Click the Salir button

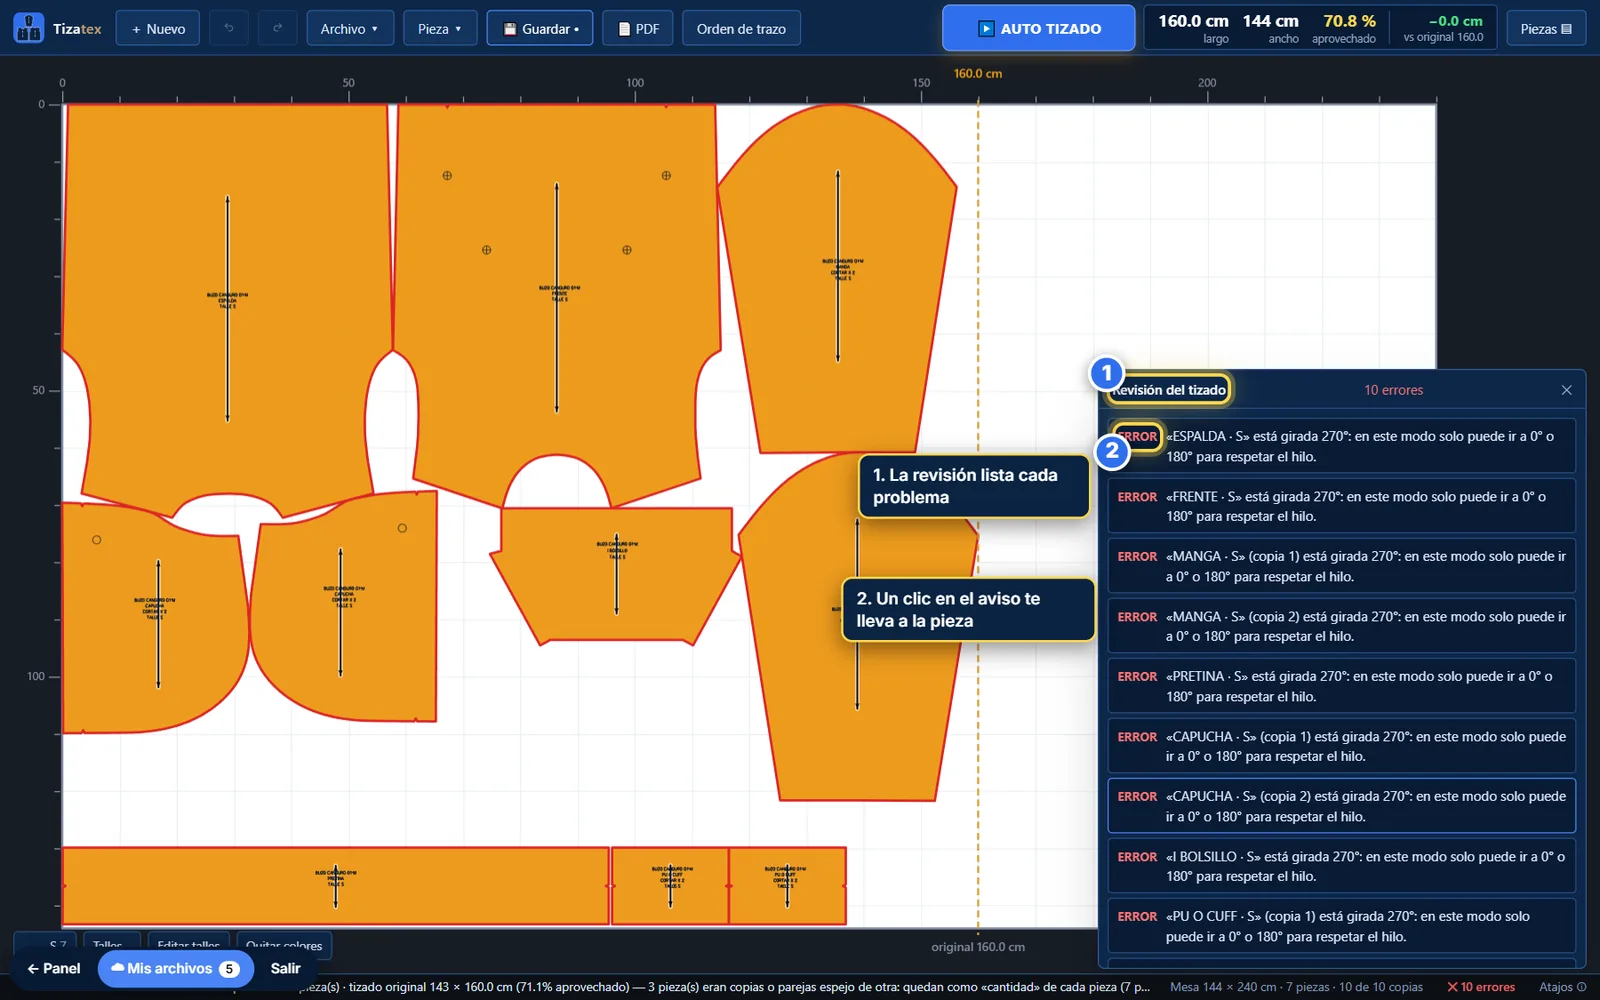pos(285,968)
